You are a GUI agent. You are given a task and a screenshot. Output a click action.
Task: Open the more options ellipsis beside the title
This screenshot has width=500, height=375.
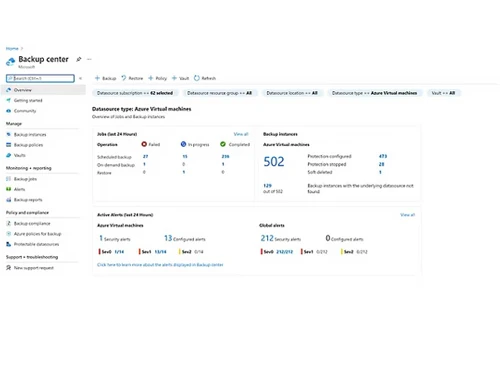89,59
